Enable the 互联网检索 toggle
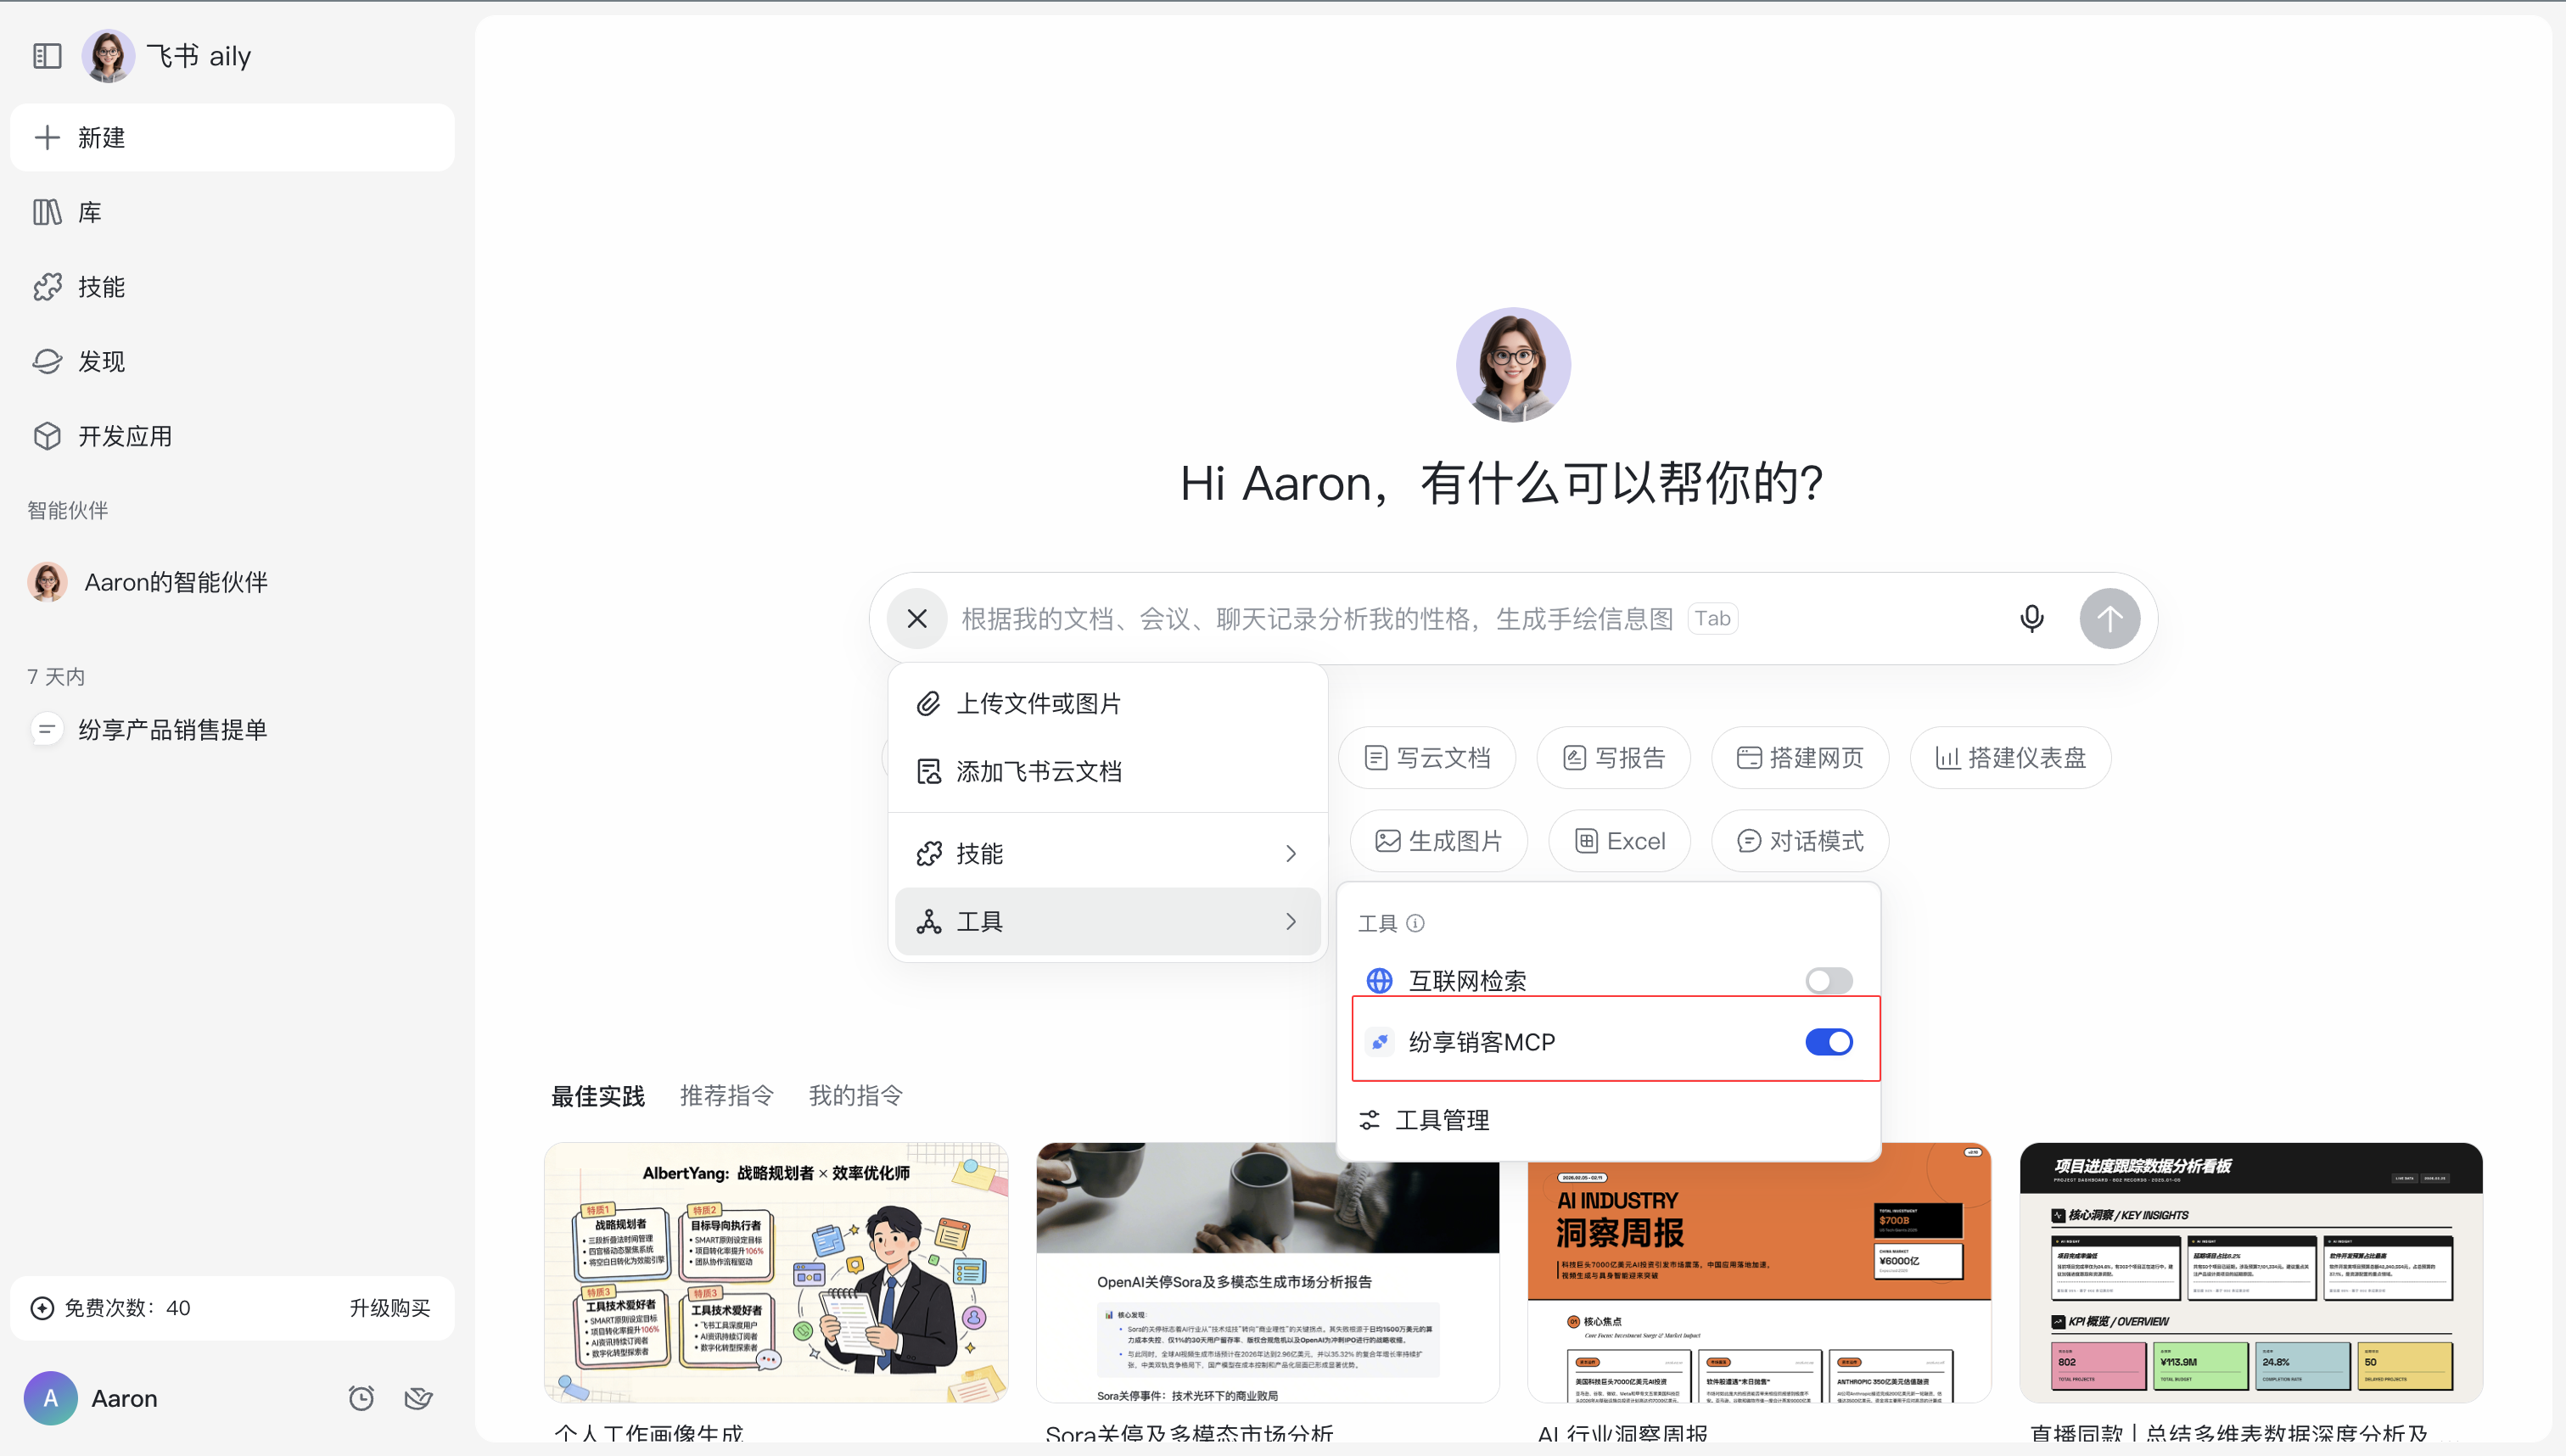 pyautogui.click(x=1828, y=980)
